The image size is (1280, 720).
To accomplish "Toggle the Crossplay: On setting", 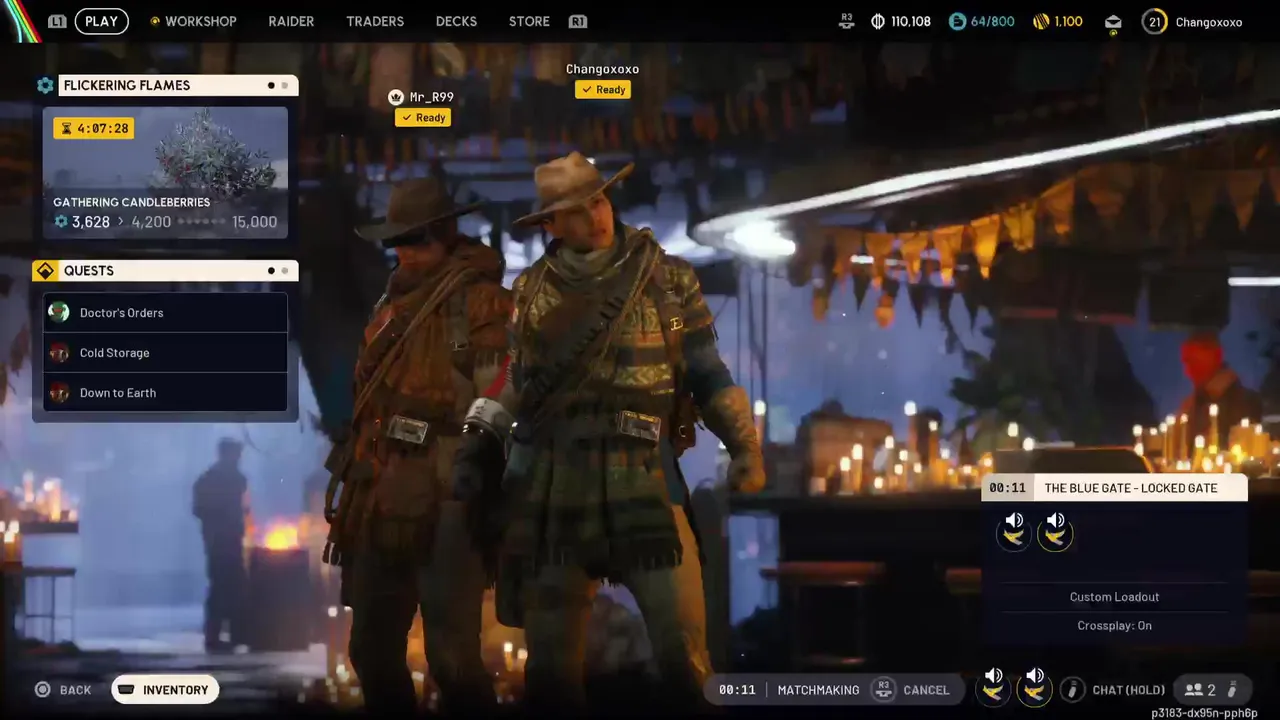I will coord(1114,626).
